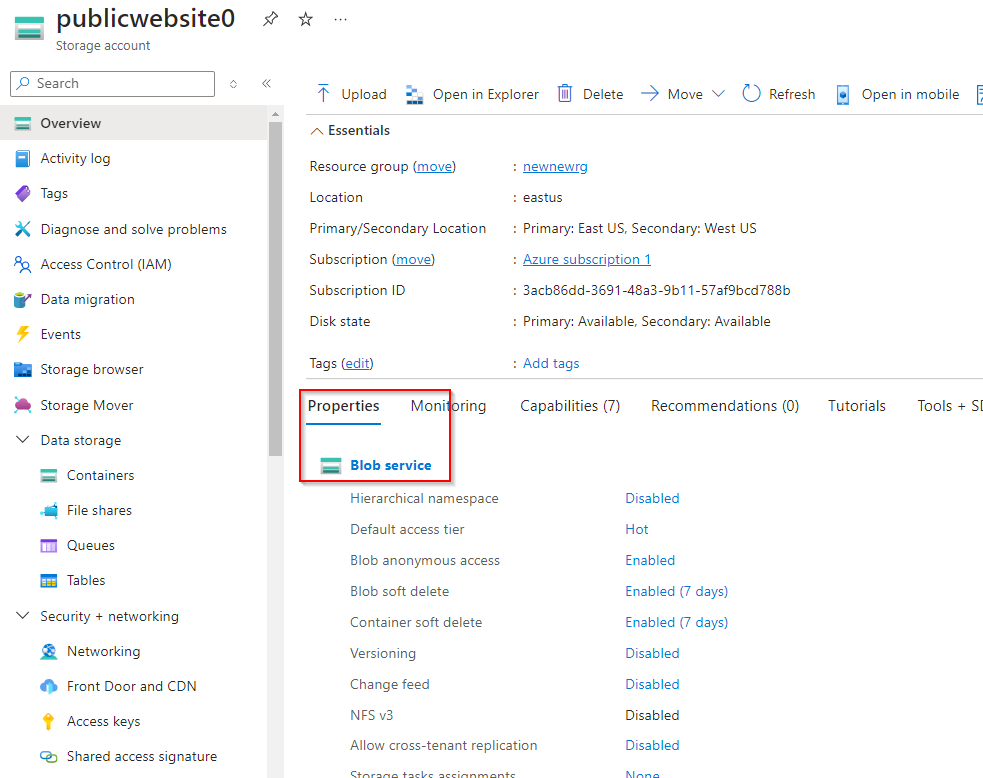The height and width of the screenshot is (778, 983).
Task: Click the Queues icon
Action: (x=49, y=545)
